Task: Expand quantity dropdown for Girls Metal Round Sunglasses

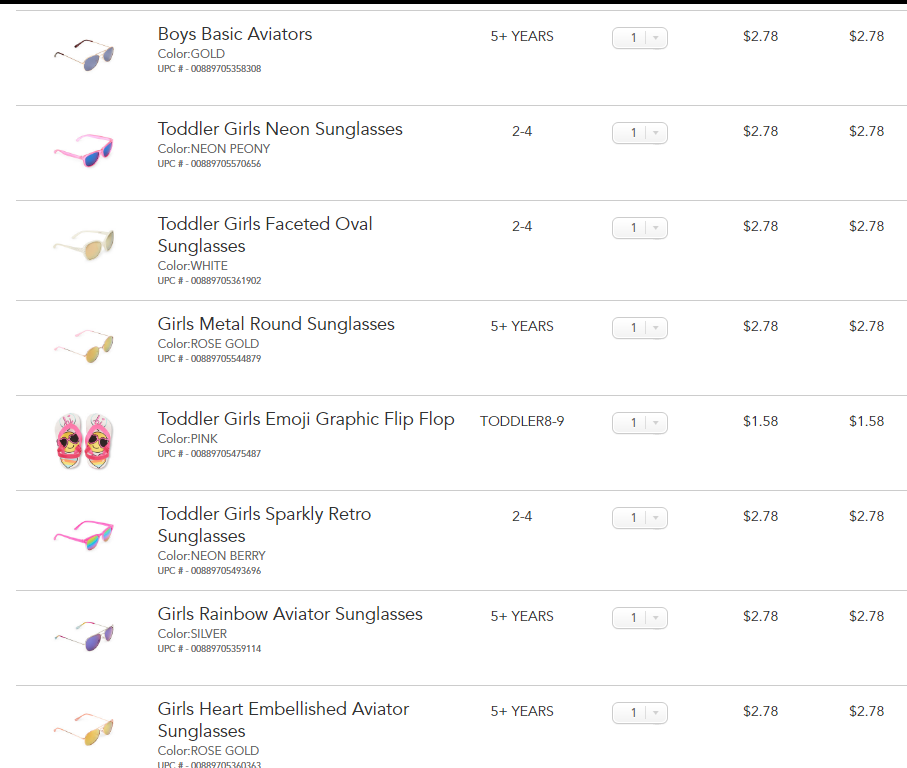Action: [x=640, y=328]
